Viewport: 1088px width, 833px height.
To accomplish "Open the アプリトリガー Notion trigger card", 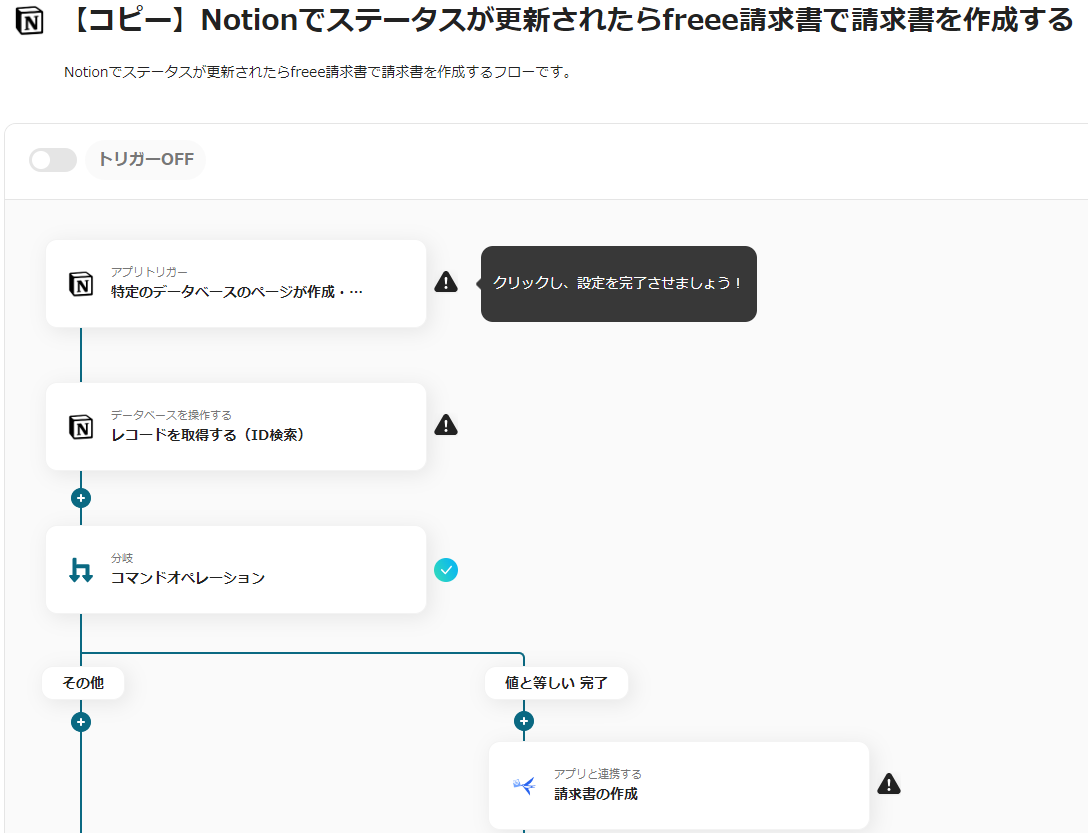I will click(236, 283).
